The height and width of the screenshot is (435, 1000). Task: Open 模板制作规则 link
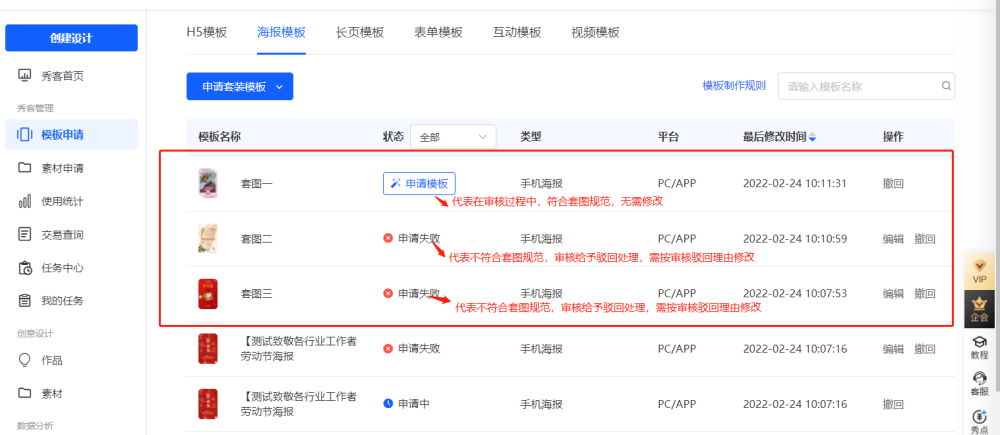tap(734, 86)
